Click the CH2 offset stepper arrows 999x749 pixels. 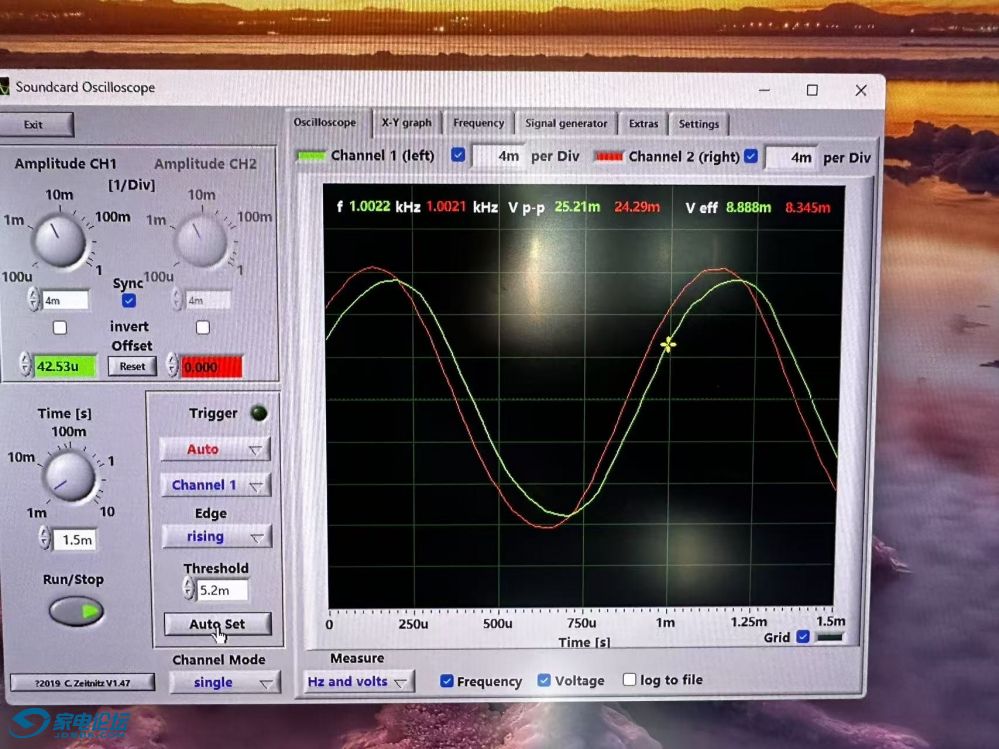(172, 366)
